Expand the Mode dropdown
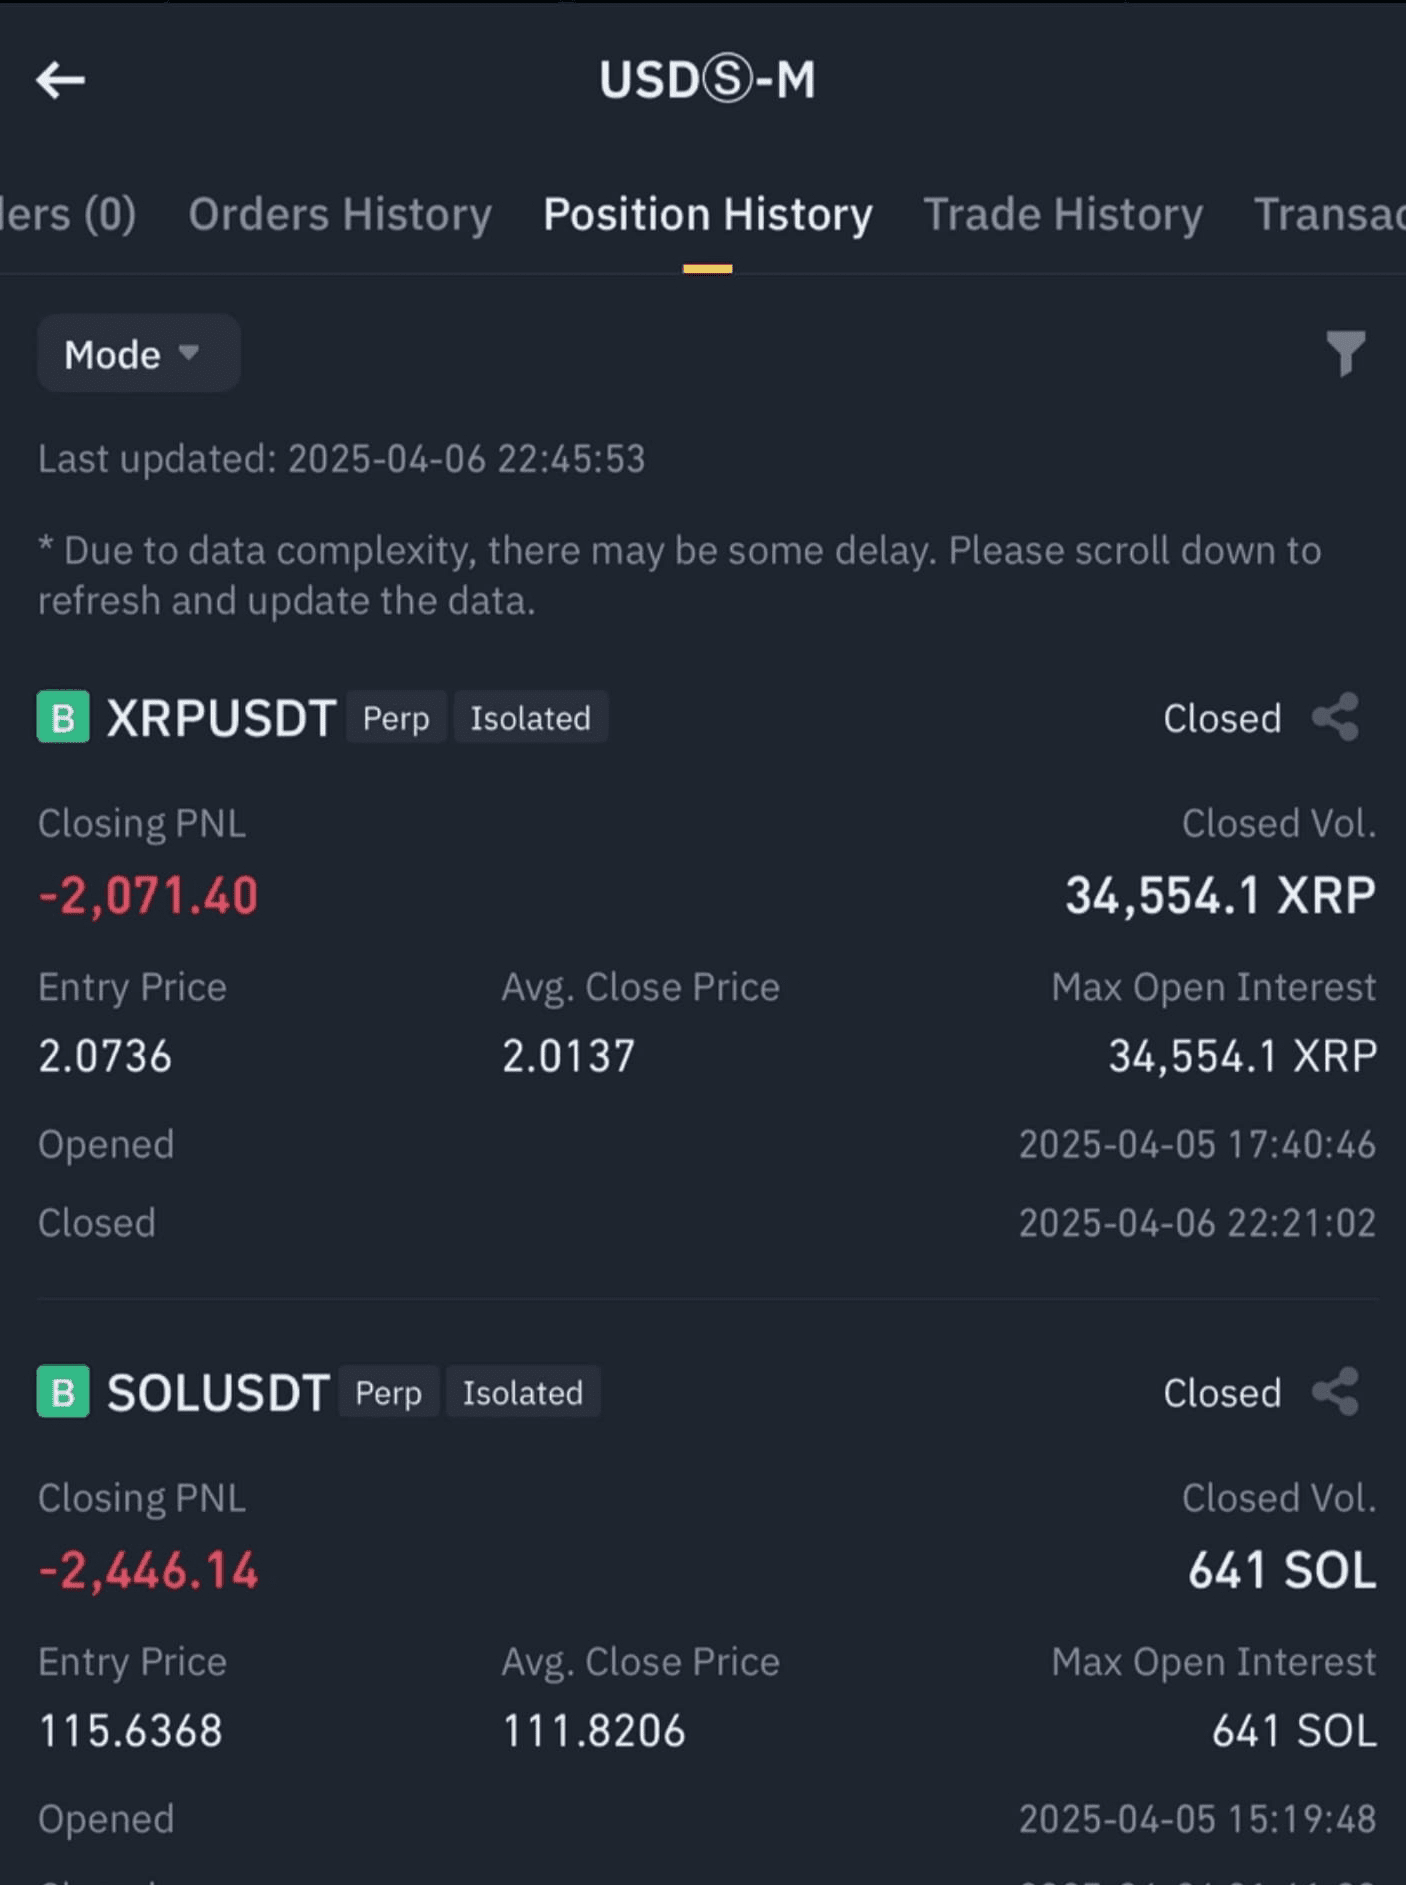1406x1885 pixels. tap(138, 354)
